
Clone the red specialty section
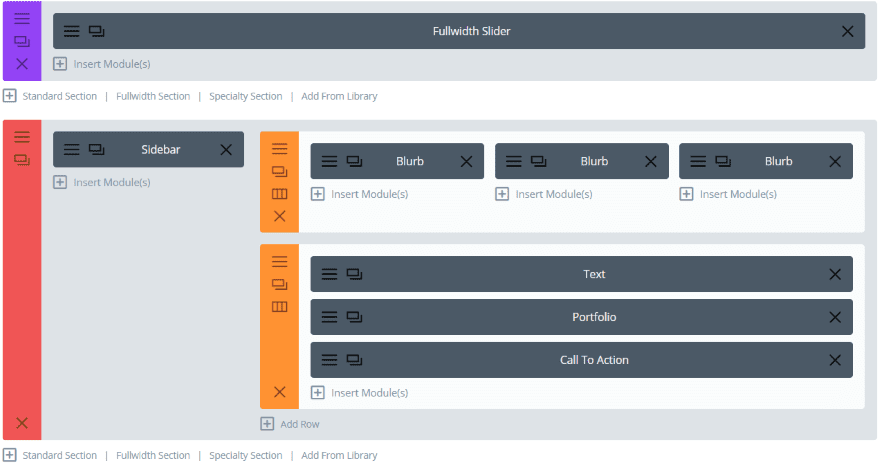point(22,159)
